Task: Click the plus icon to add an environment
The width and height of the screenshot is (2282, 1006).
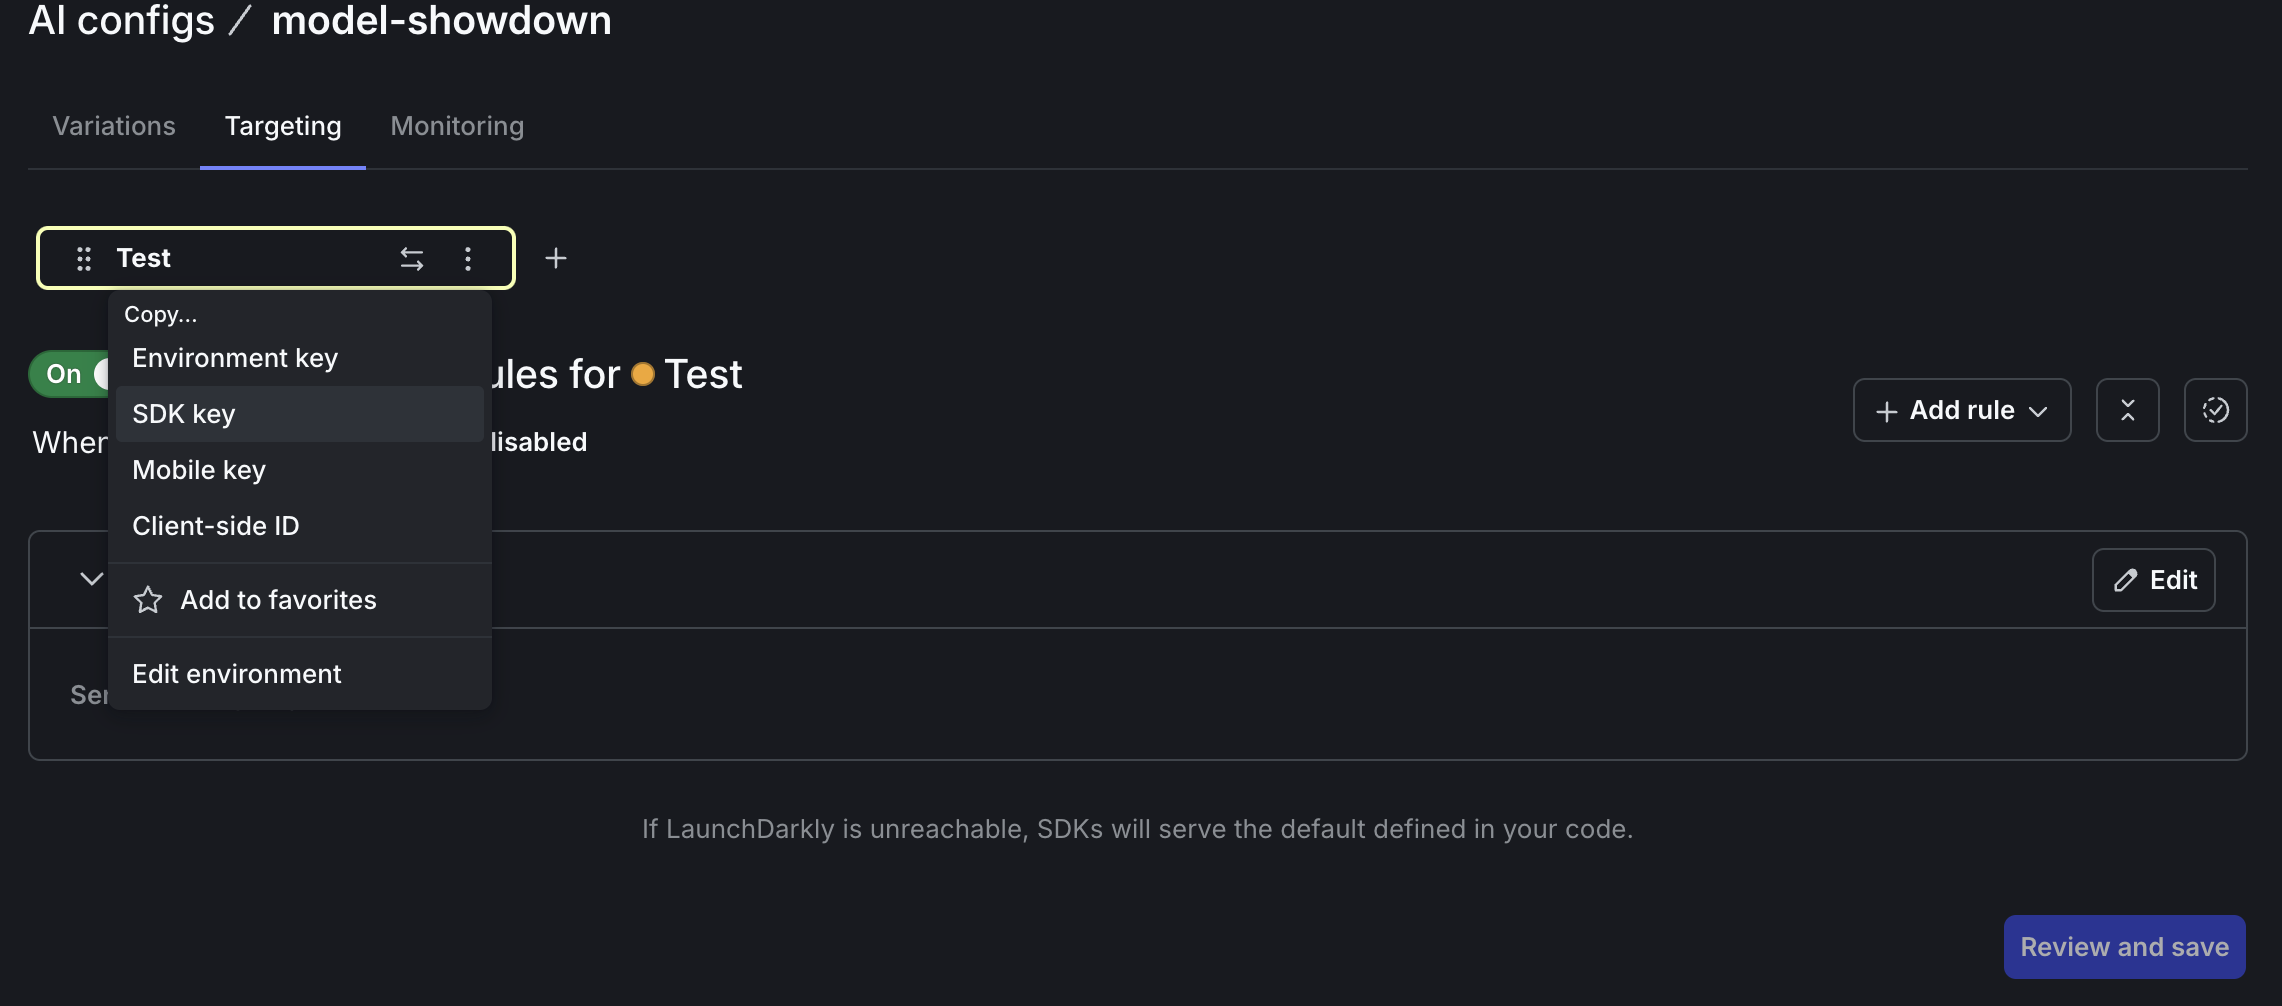Action: [556, 258]
